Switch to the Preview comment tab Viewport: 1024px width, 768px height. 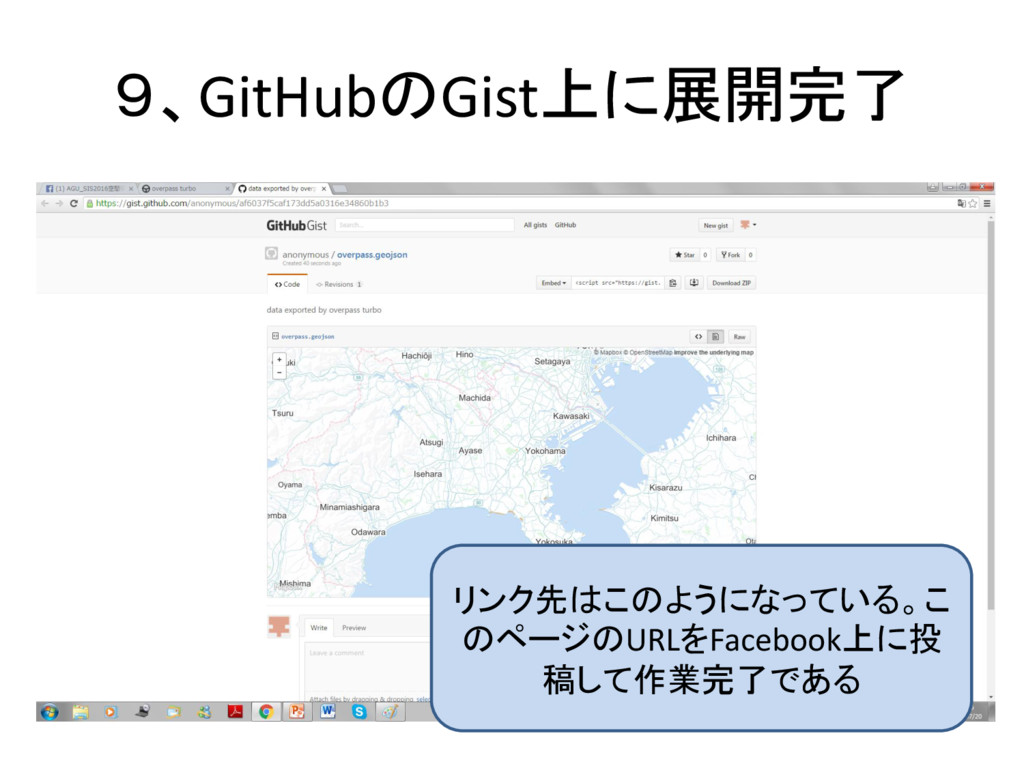coord(354,628)
